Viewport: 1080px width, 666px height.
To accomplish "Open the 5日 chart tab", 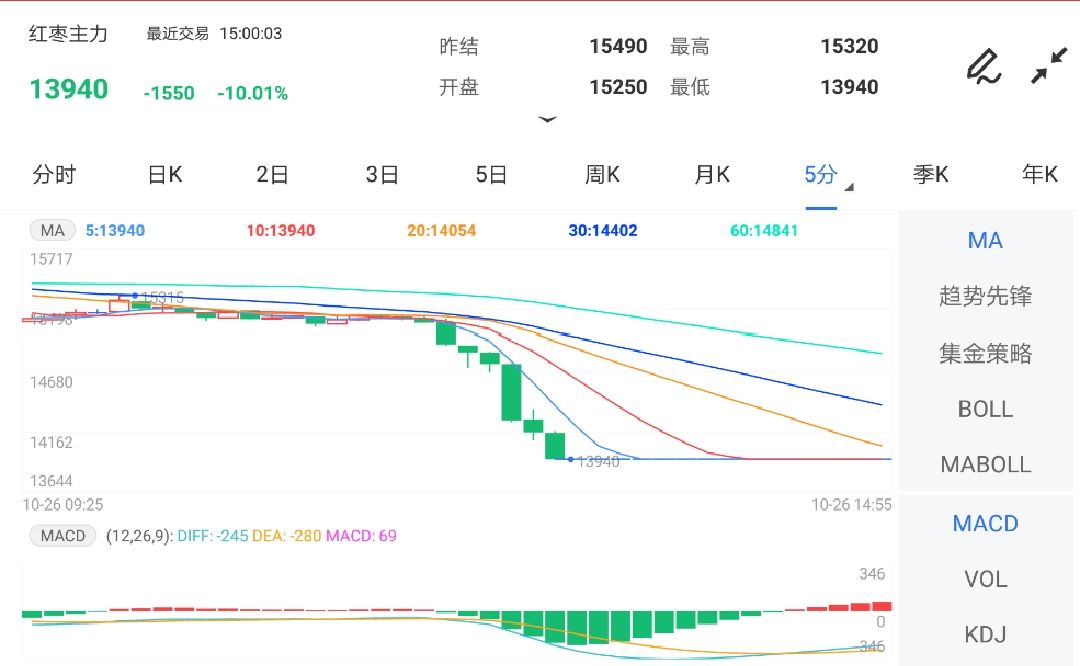I will (x=491, y=174).
